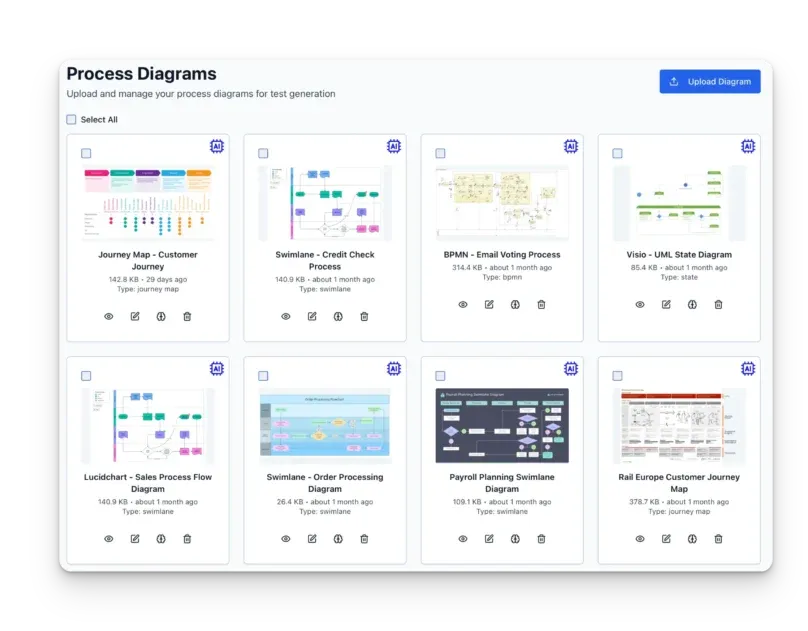Click AI chip icon on Credit Check card
This screenshot has width=808, height=631.
click(x=394, y=146)
